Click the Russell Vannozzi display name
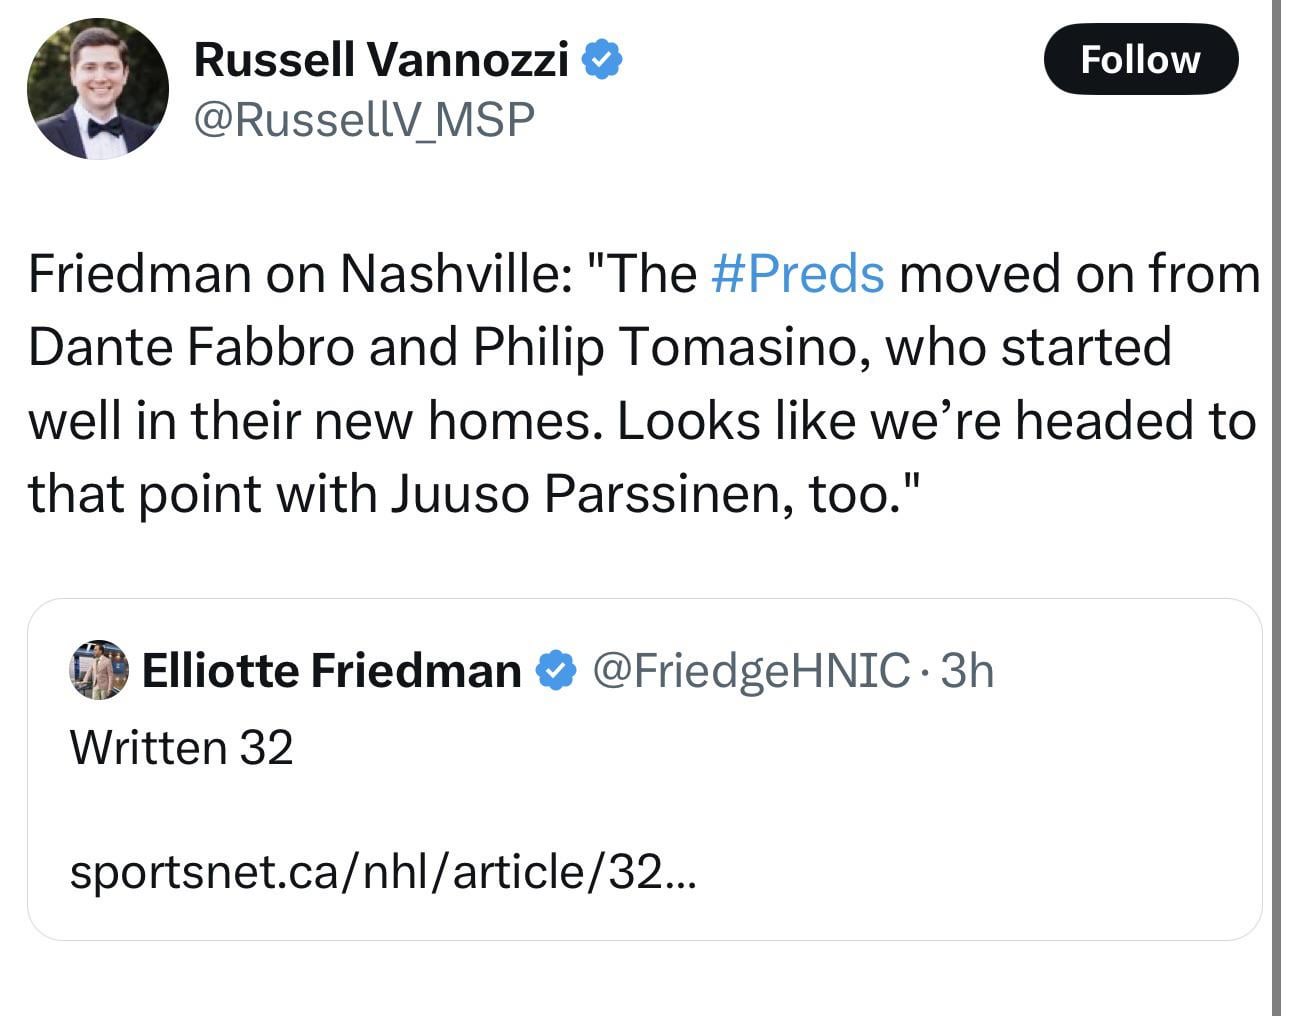Viewport: 1290px width, 1016px height. (x=380, y=60)
